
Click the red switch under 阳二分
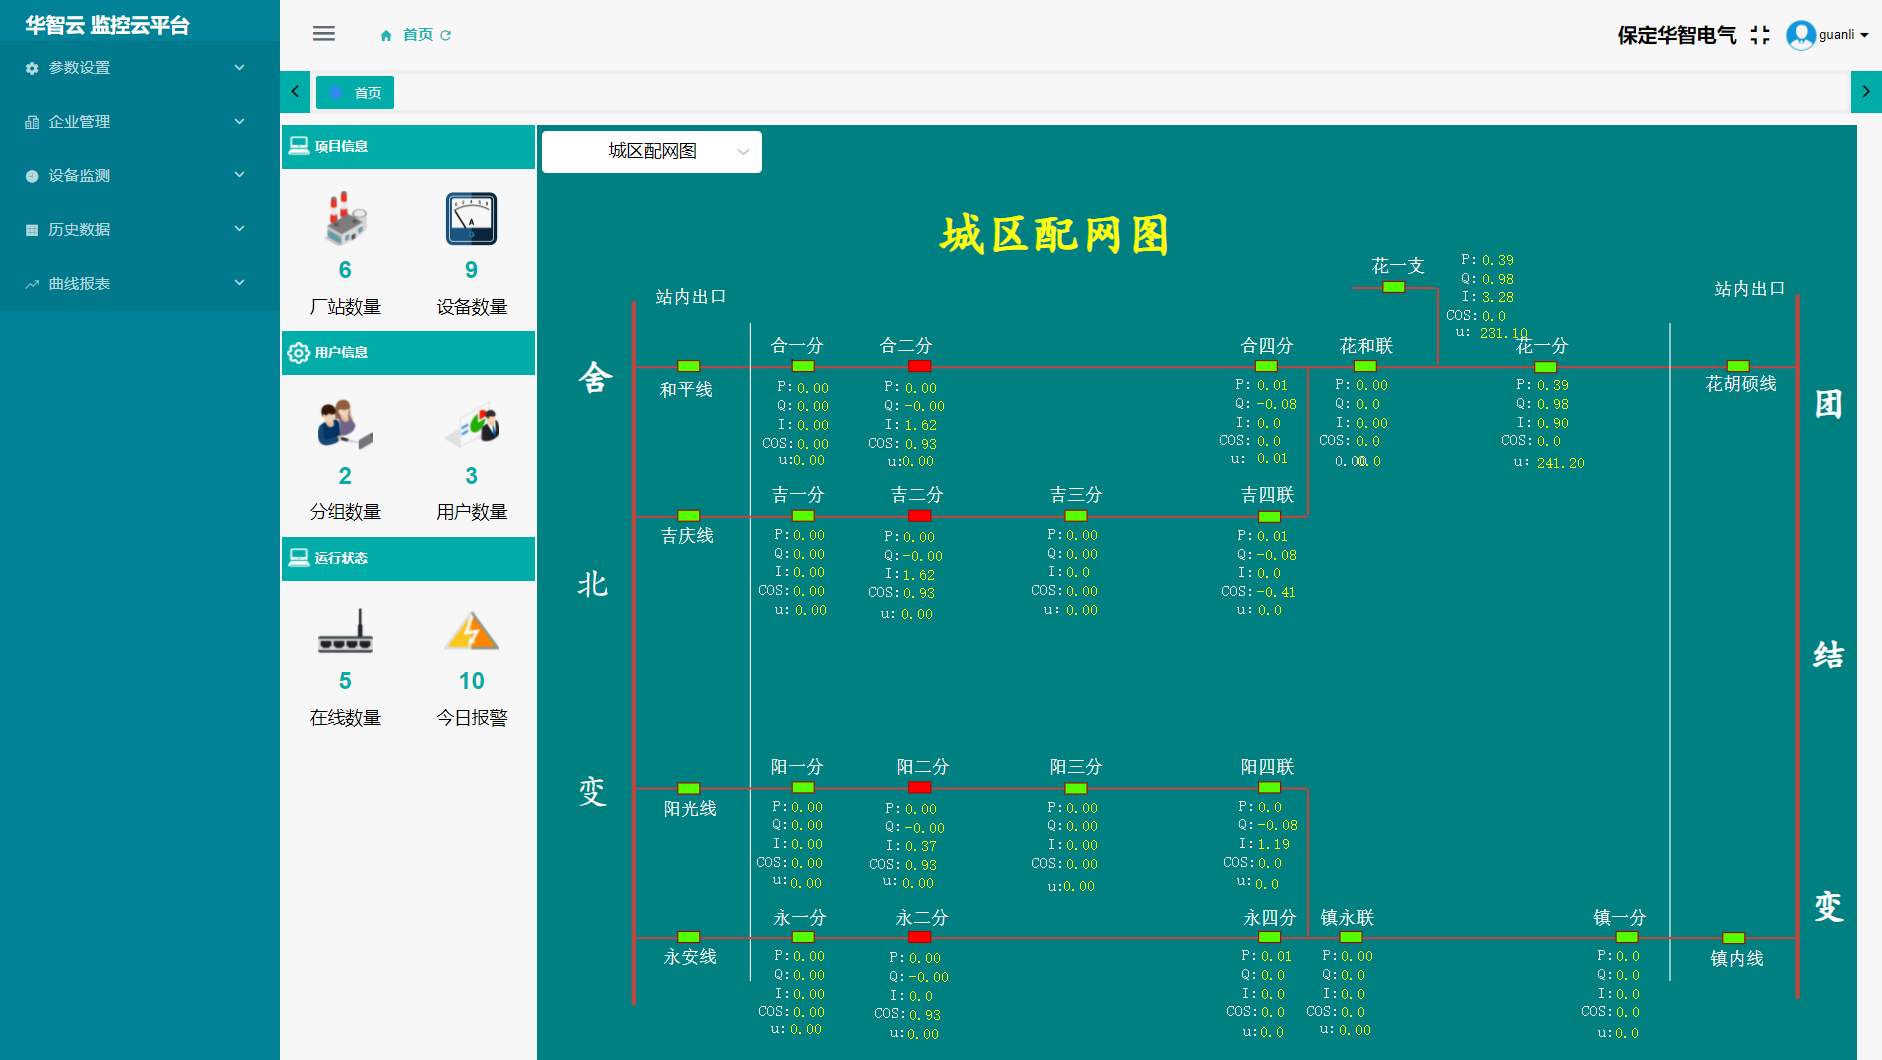[x=920, y=788]
